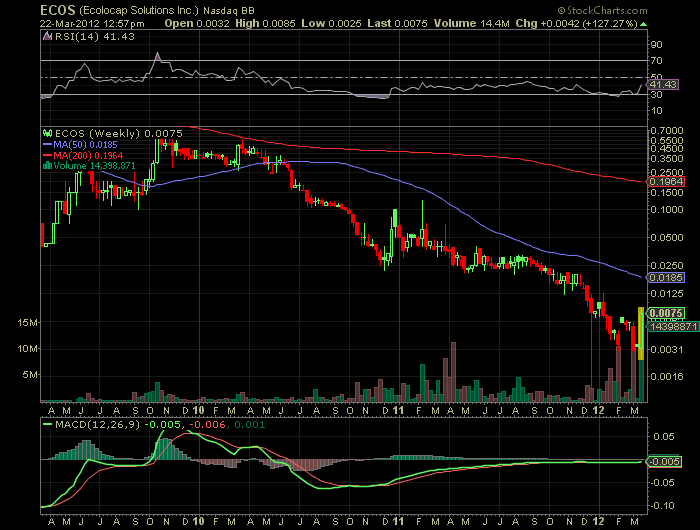Click the yellow 0.0075 last price tag
Image resolution: width=700 pixels, height=530 pixels.
(664, 313)
